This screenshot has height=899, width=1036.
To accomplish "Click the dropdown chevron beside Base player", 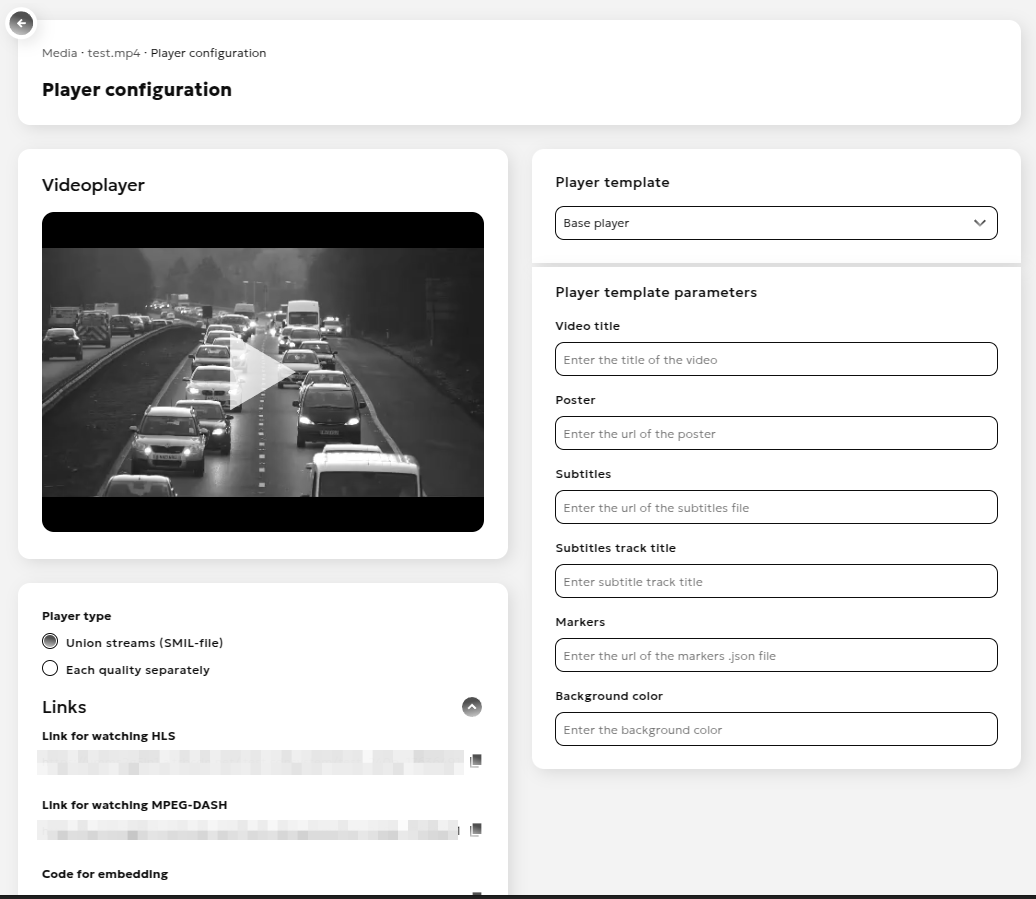I will (x=979, y=223).
